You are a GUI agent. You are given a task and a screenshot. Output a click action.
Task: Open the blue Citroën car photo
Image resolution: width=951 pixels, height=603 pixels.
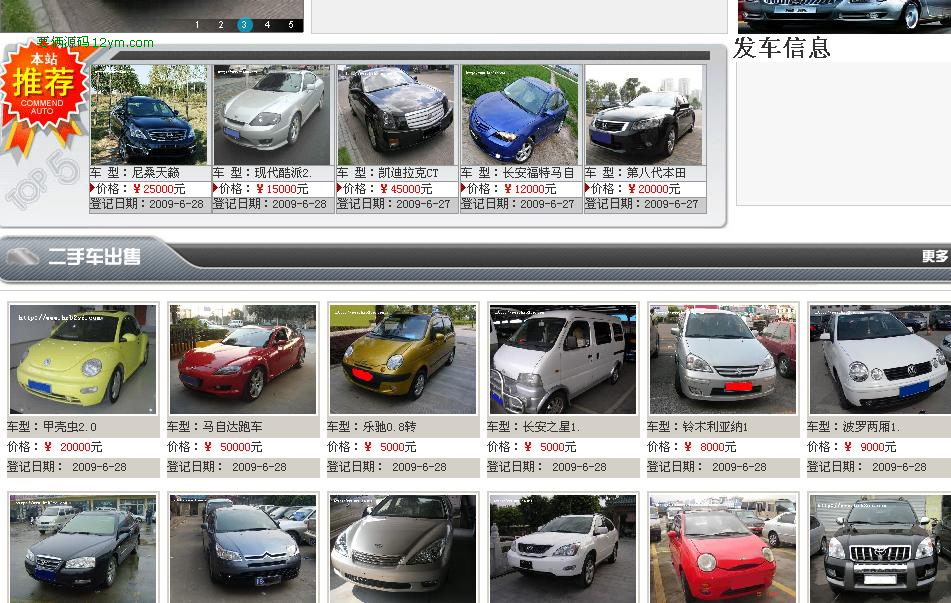click(243, 549)
